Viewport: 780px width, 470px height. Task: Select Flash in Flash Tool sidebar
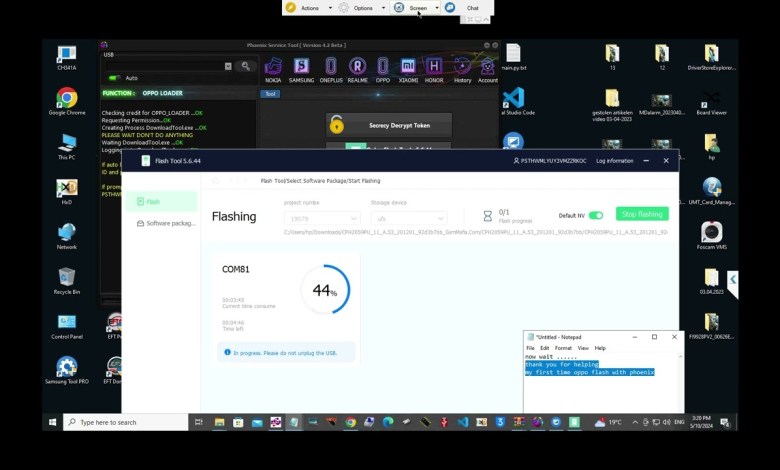161,201
